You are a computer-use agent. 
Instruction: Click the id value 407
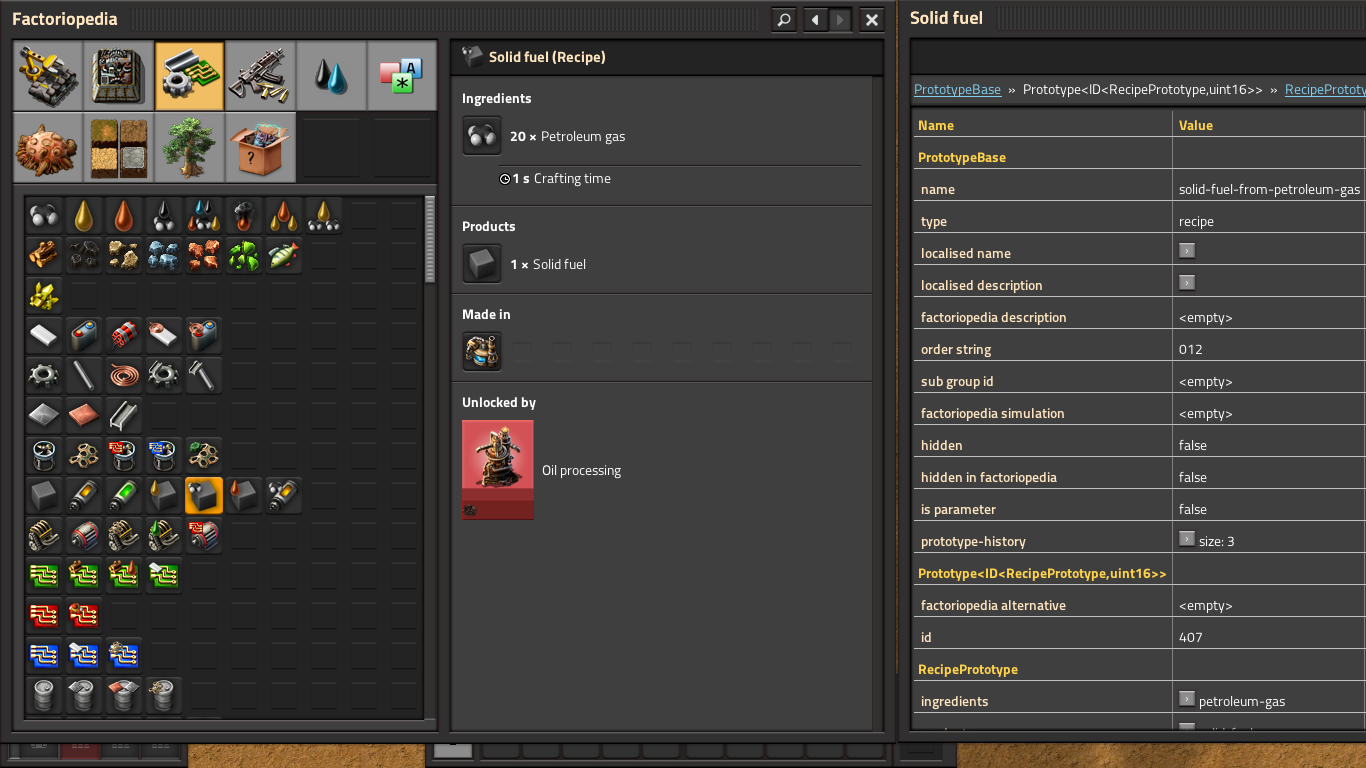[1190, 638]
